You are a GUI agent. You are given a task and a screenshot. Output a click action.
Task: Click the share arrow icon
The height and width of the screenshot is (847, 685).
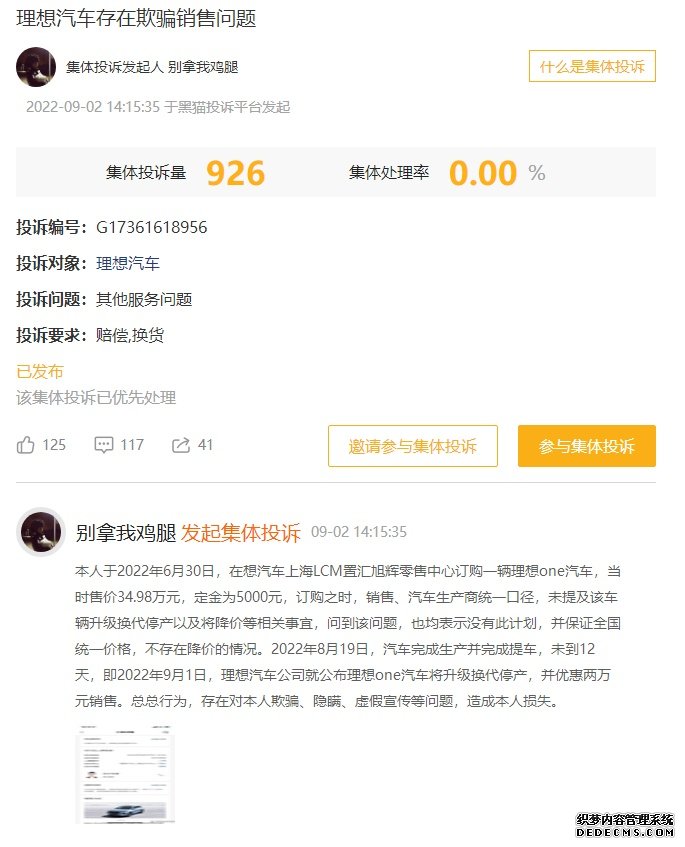click(x=180, y=445)
